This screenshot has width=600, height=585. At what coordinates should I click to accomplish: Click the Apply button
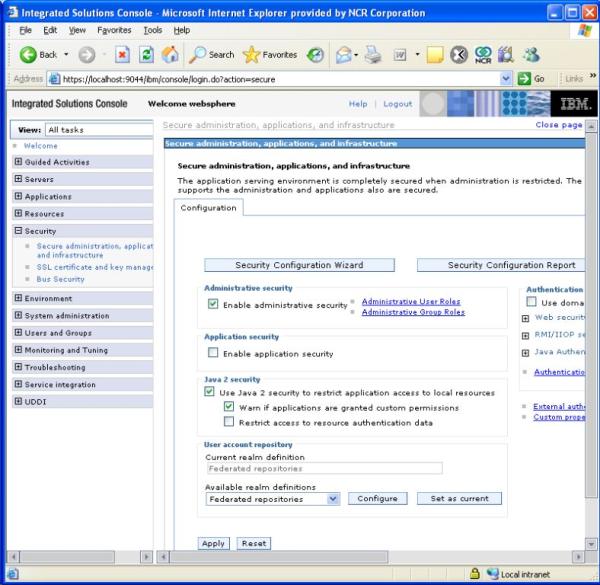pyautogui.click(x=214, y=543)
